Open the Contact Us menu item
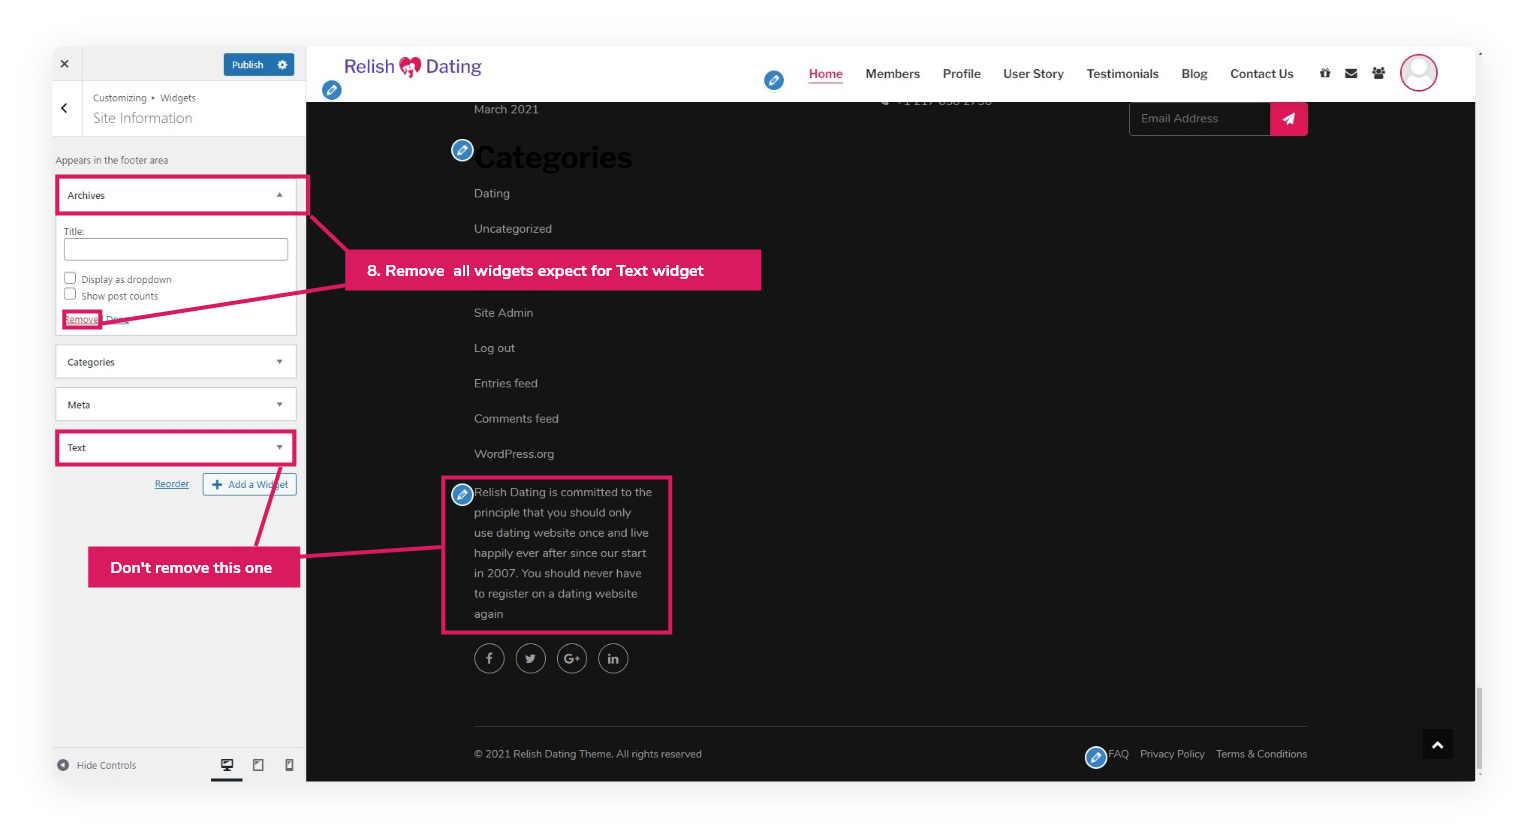Viewport: 1535px width, 840px height. [x=1262, y=74]
